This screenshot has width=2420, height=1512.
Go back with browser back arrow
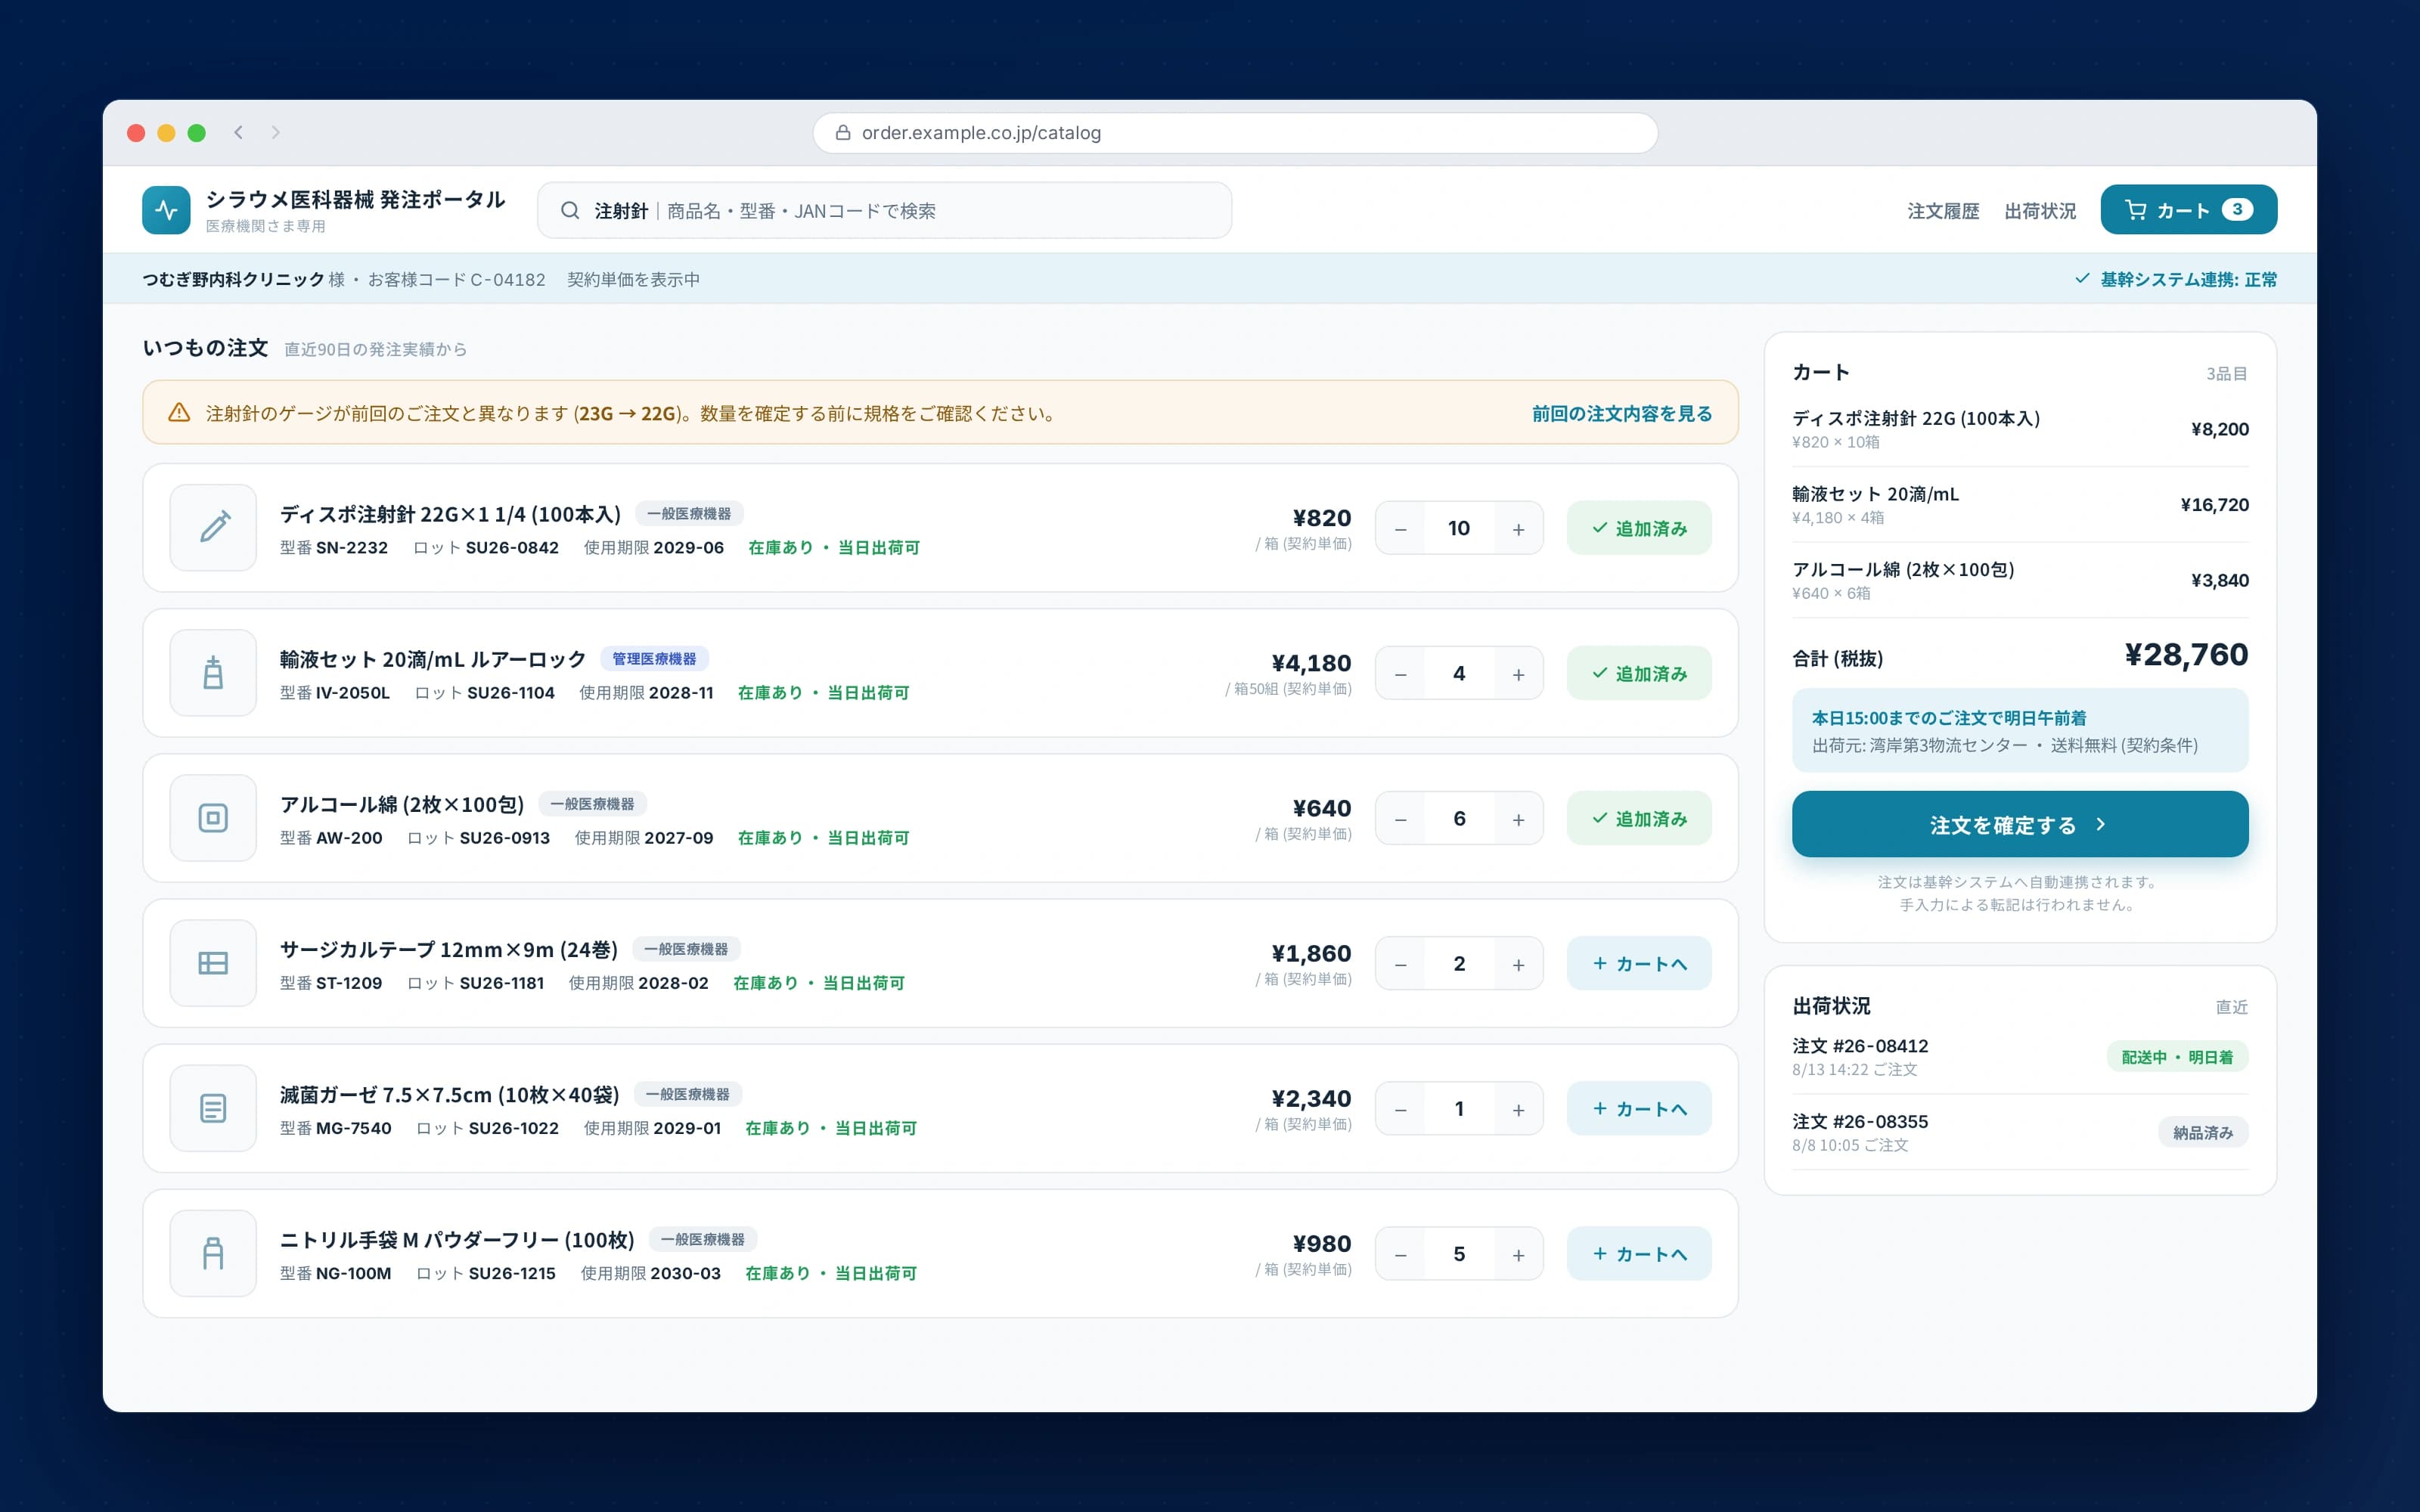[x=238, y=132]
